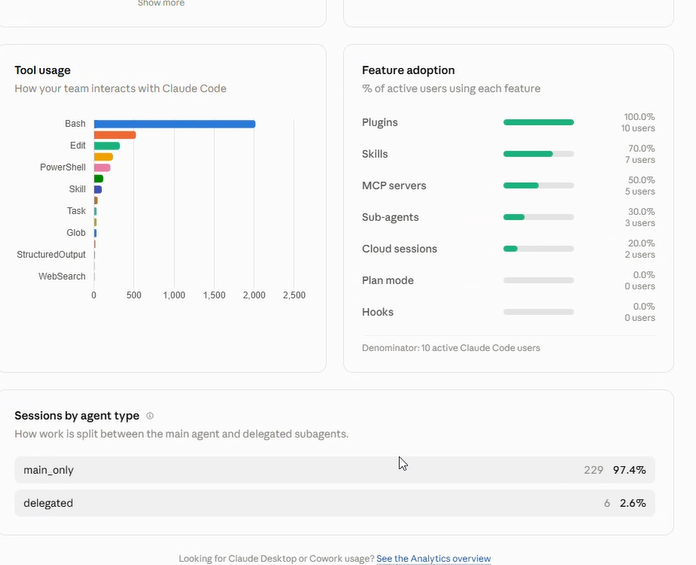
Task: Click the Tool usage heading
Action: tap(43, 70)
